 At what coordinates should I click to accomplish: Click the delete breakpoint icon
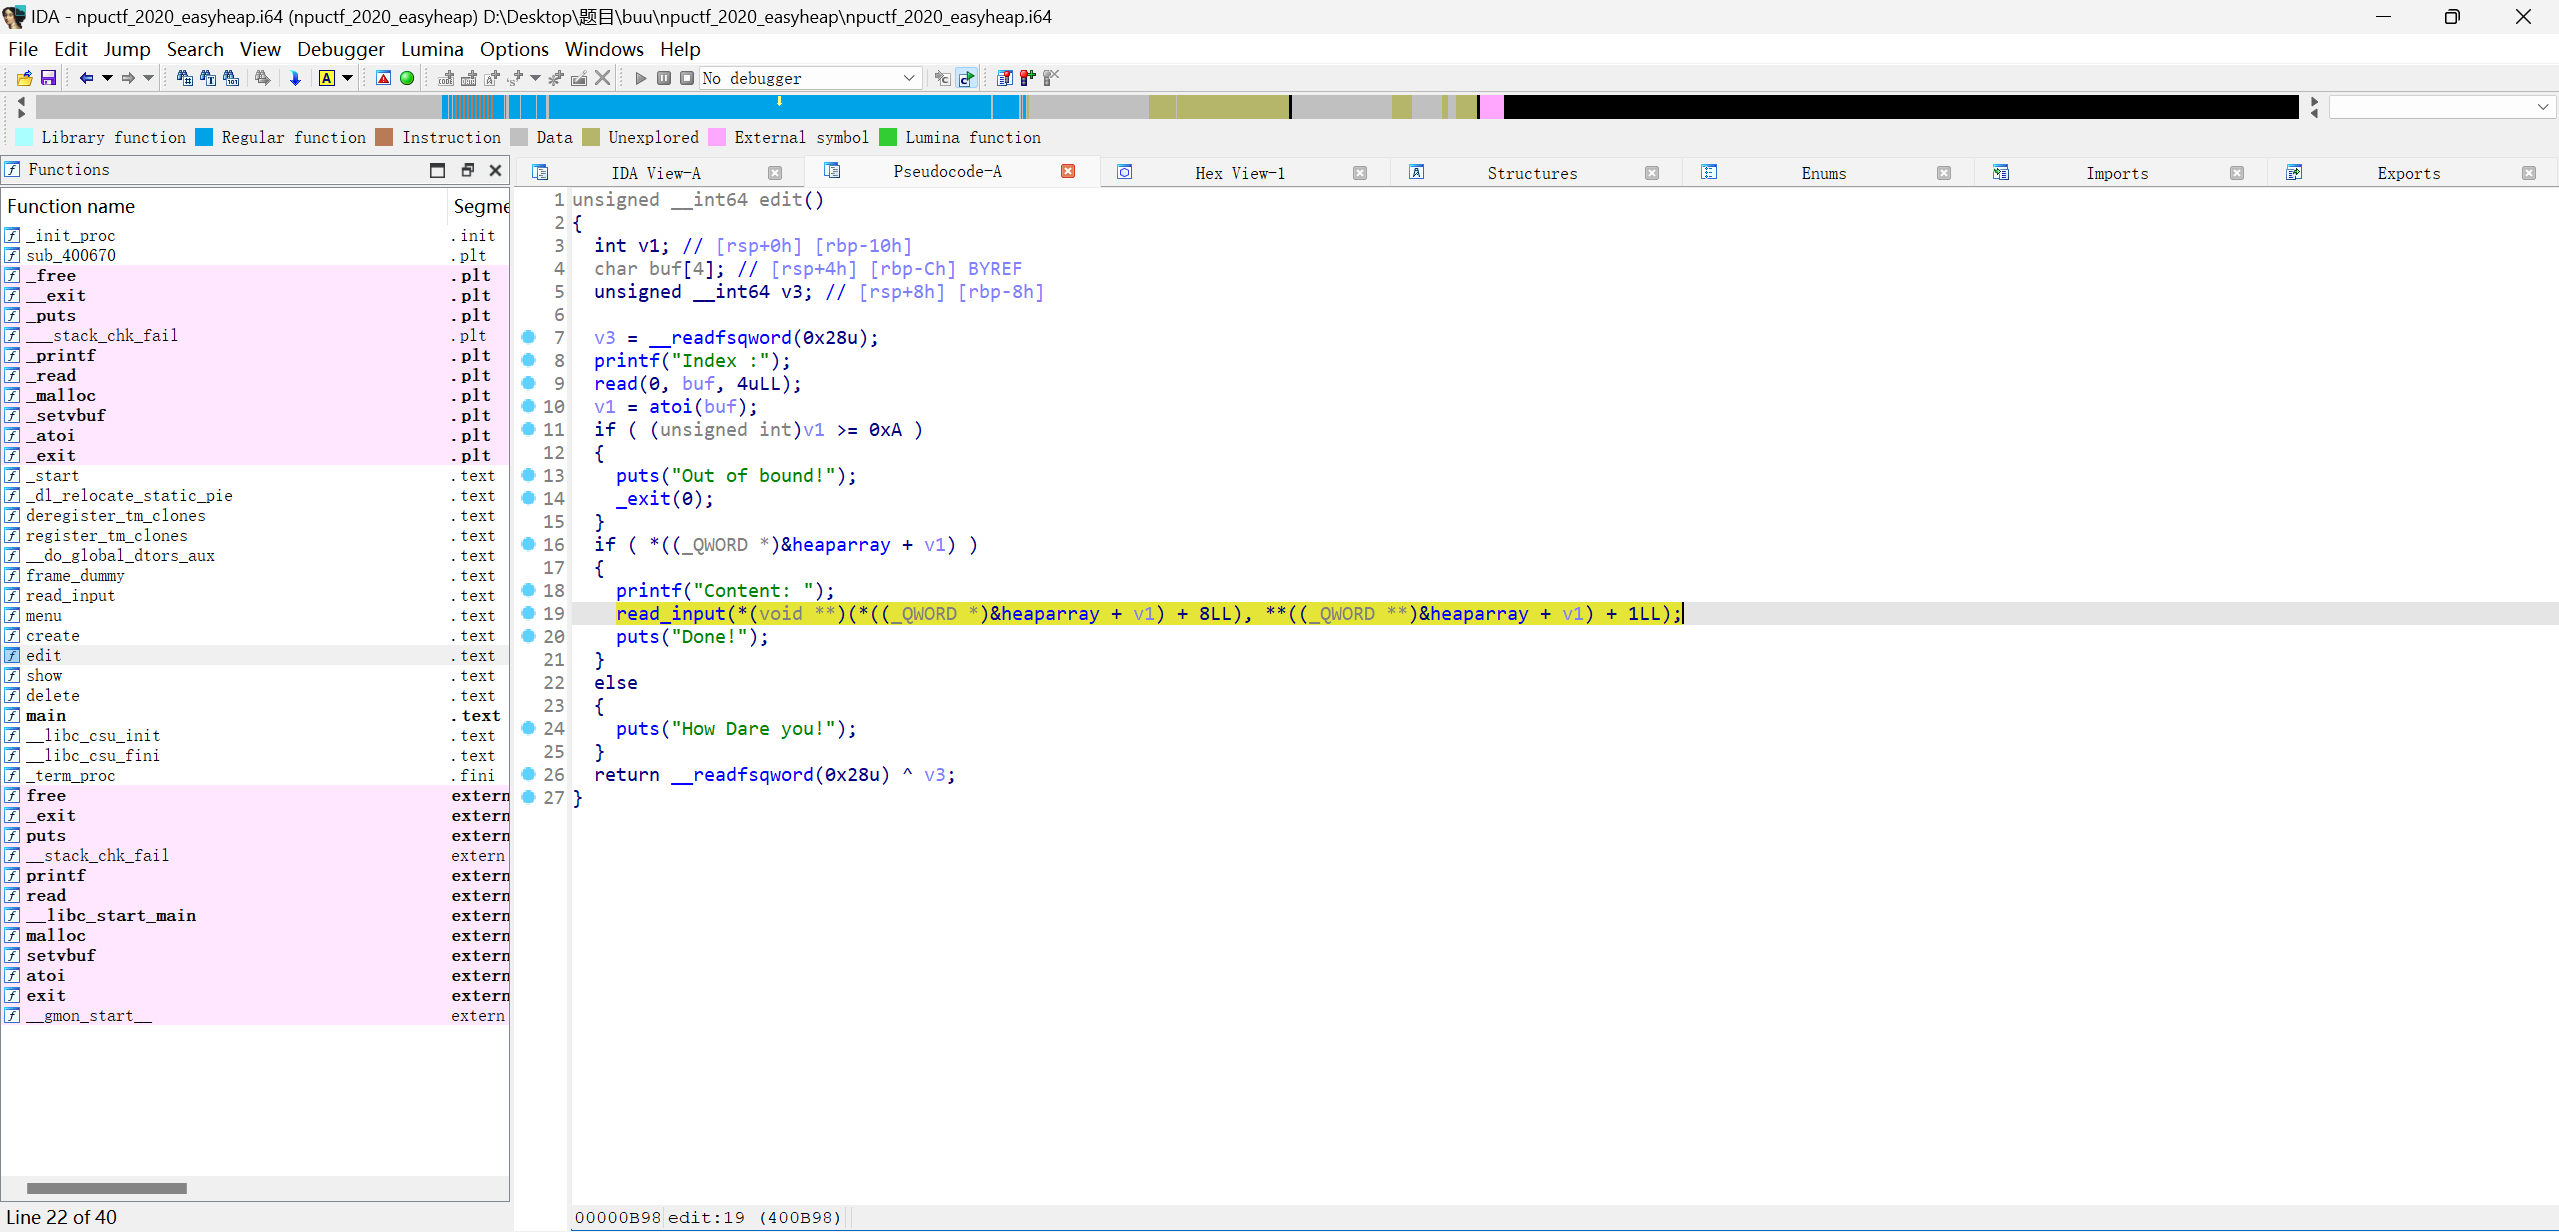click(x=1052, y=78)
